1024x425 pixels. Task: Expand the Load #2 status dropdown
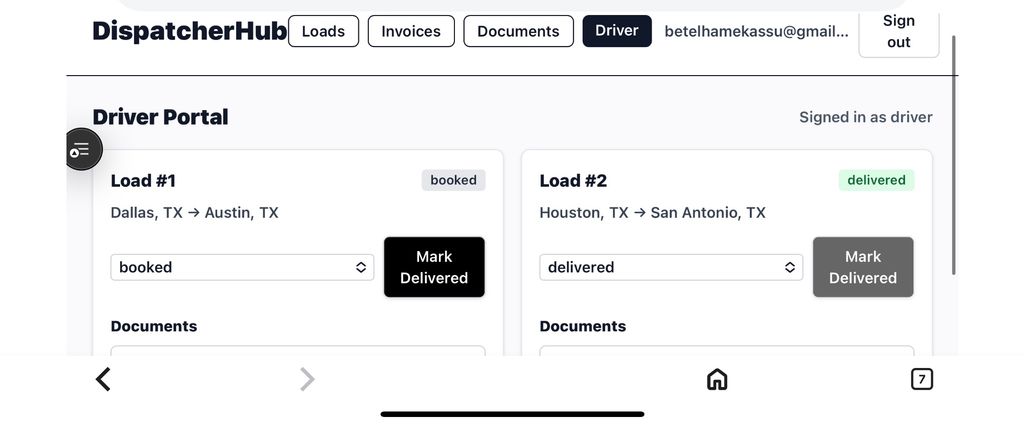[670, 267]
